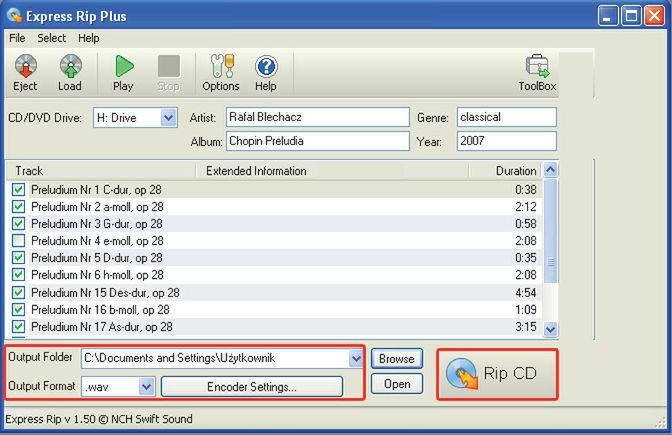Open the ToolBox briefcase icon
The height and width of the screenshot is (435, 672).
point(537,66)
